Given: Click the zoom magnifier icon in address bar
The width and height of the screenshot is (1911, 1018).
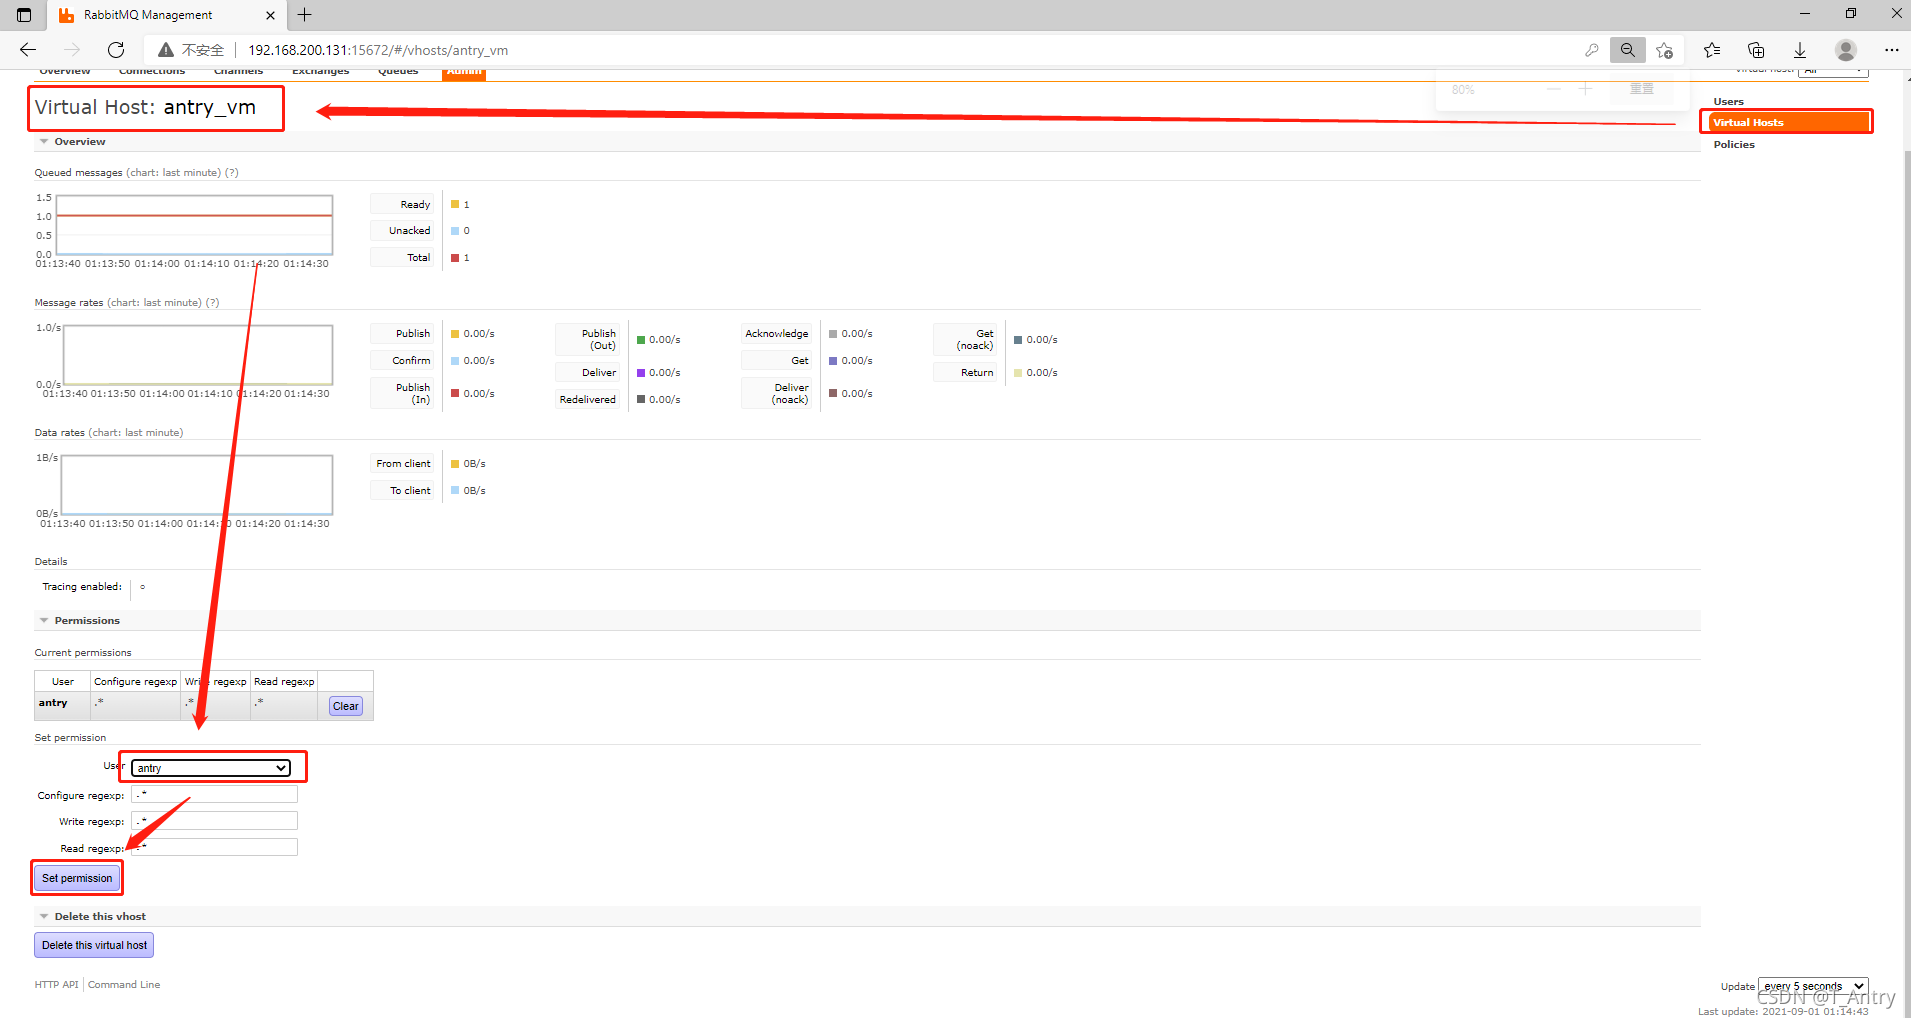Looking at the screenshot, I should click(1628, 50).
